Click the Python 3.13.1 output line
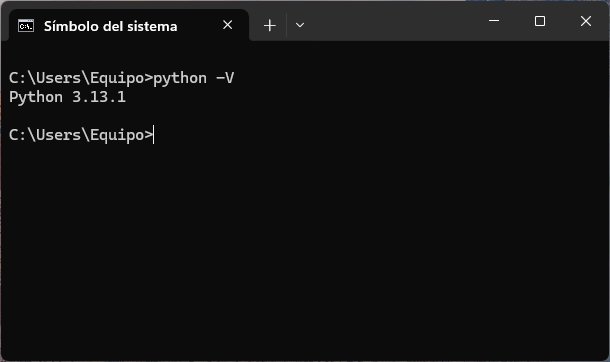 point(67,97)
